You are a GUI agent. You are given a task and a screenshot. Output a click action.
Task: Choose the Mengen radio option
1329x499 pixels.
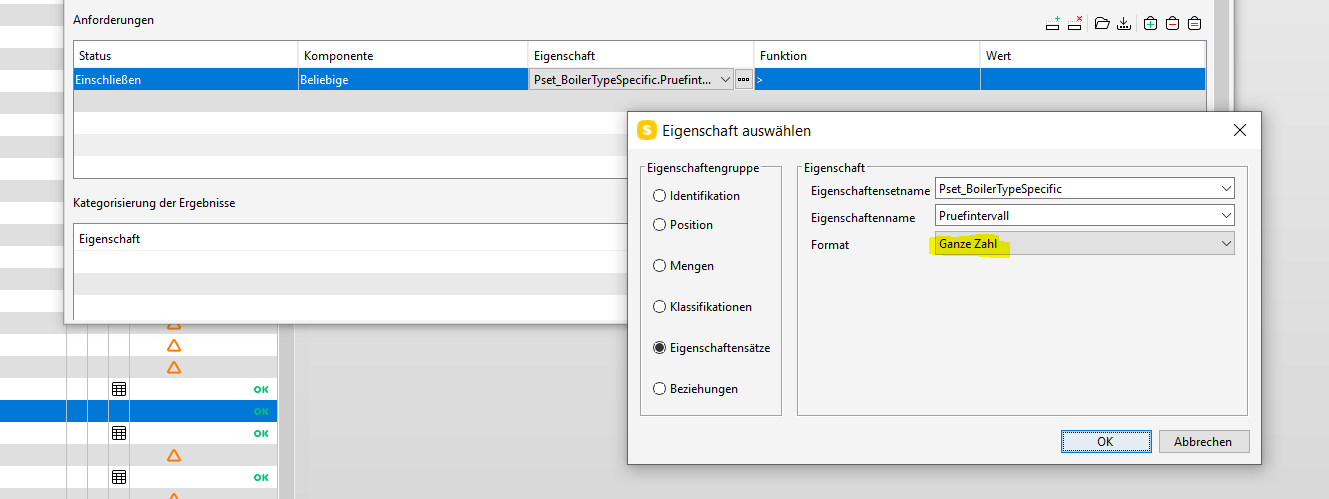683,266
